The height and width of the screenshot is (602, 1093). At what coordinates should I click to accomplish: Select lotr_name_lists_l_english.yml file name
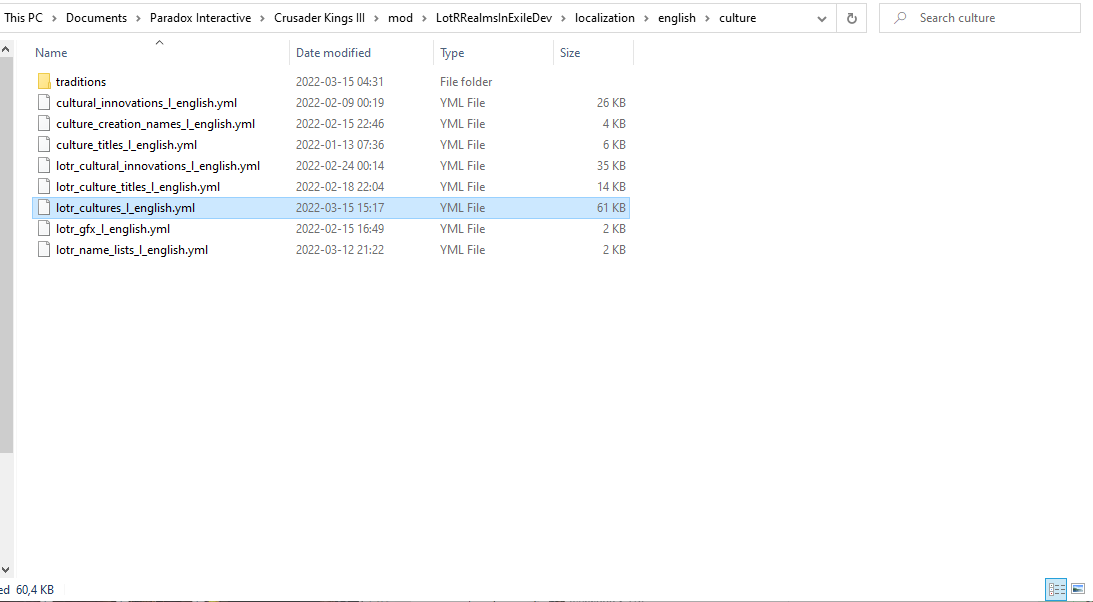point(132,249)
